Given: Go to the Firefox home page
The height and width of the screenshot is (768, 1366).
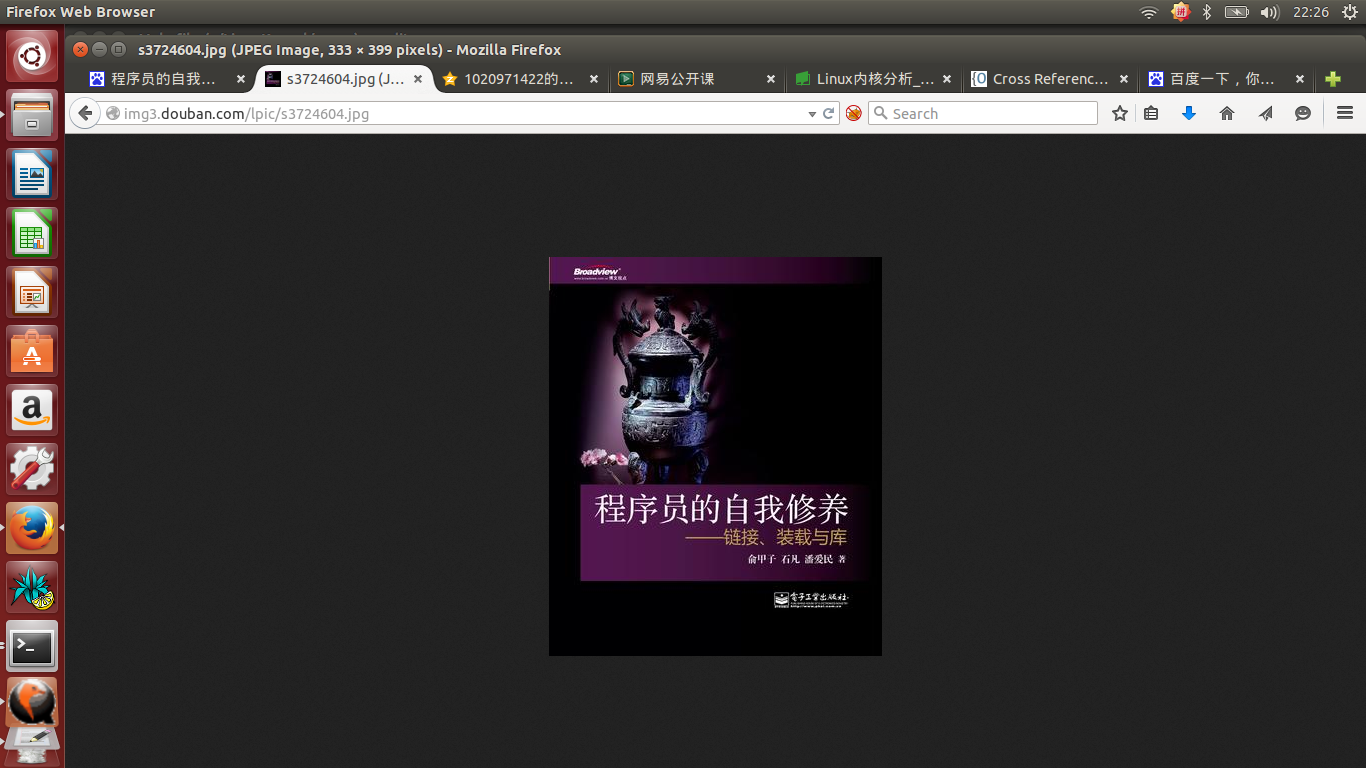Looking at the screenshot, I should point(1227,114).
